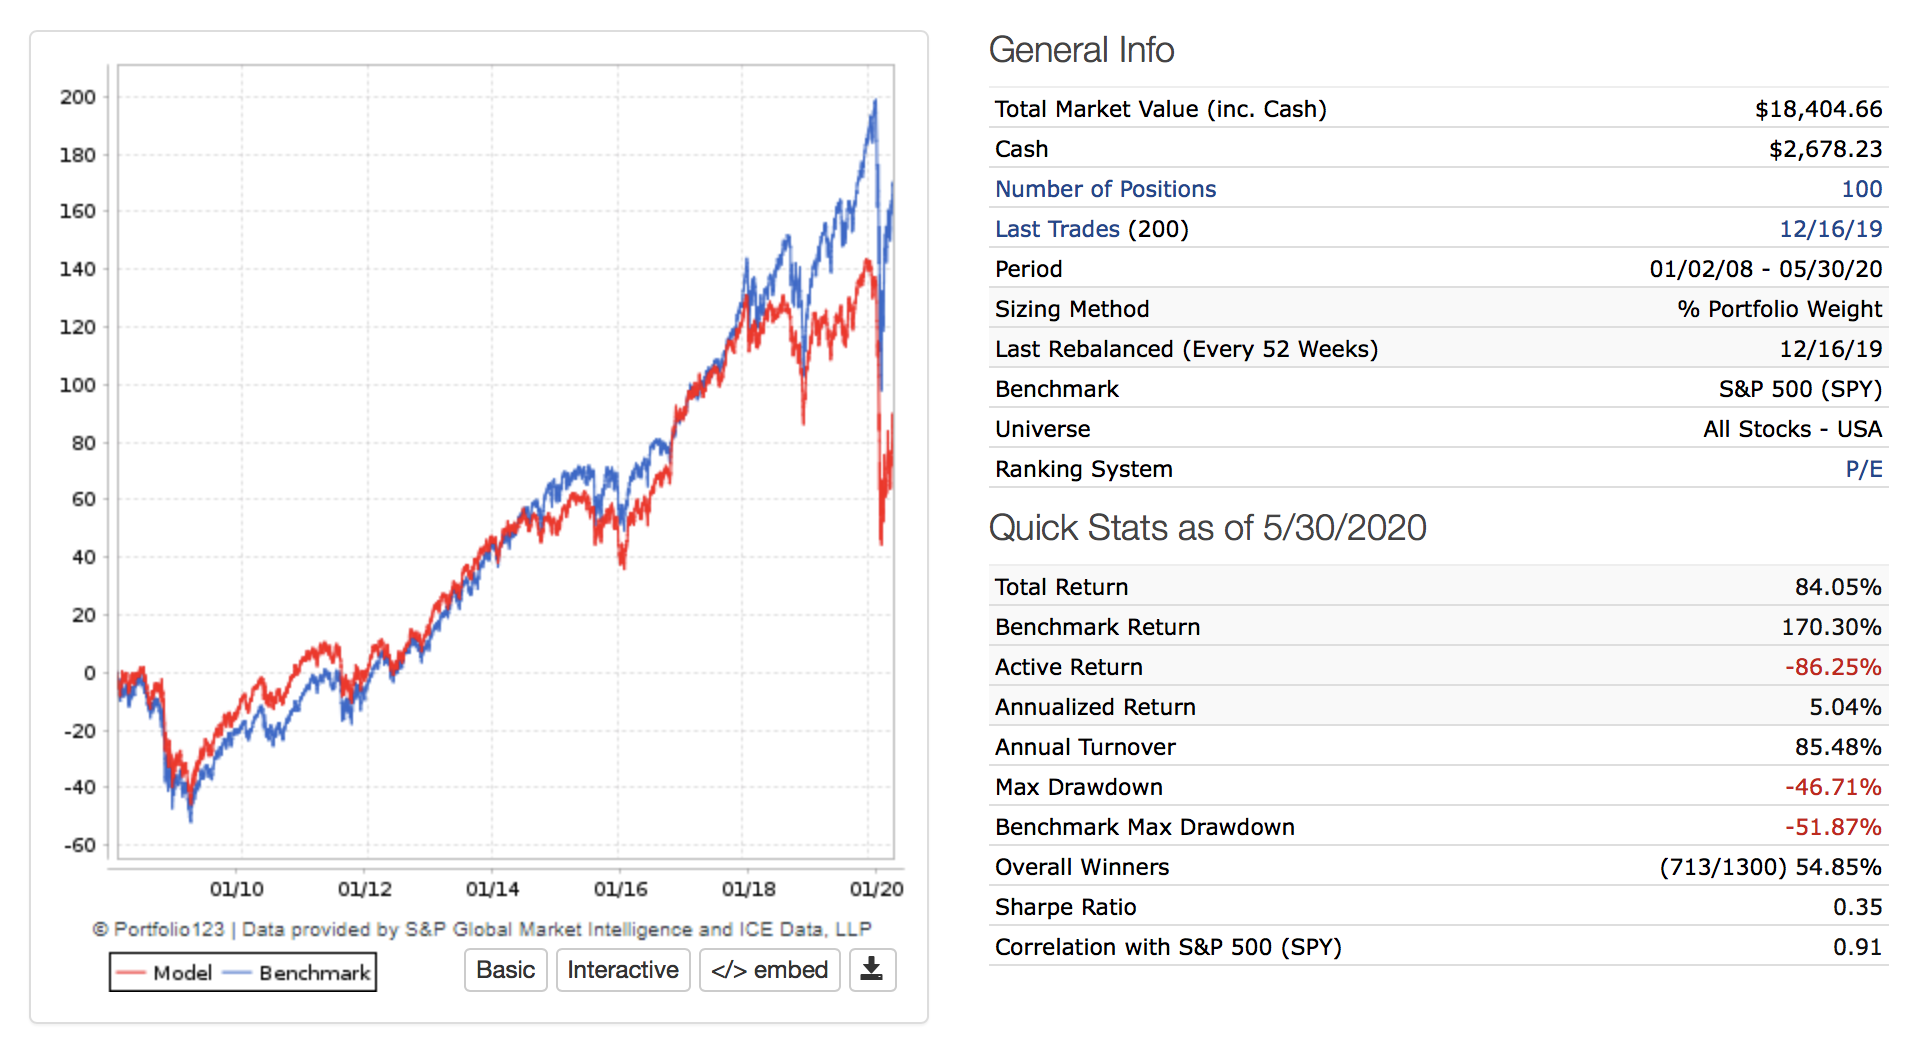Toggle the Model series legend label
1914x1044 pixels.
click(x=182, y=973)
